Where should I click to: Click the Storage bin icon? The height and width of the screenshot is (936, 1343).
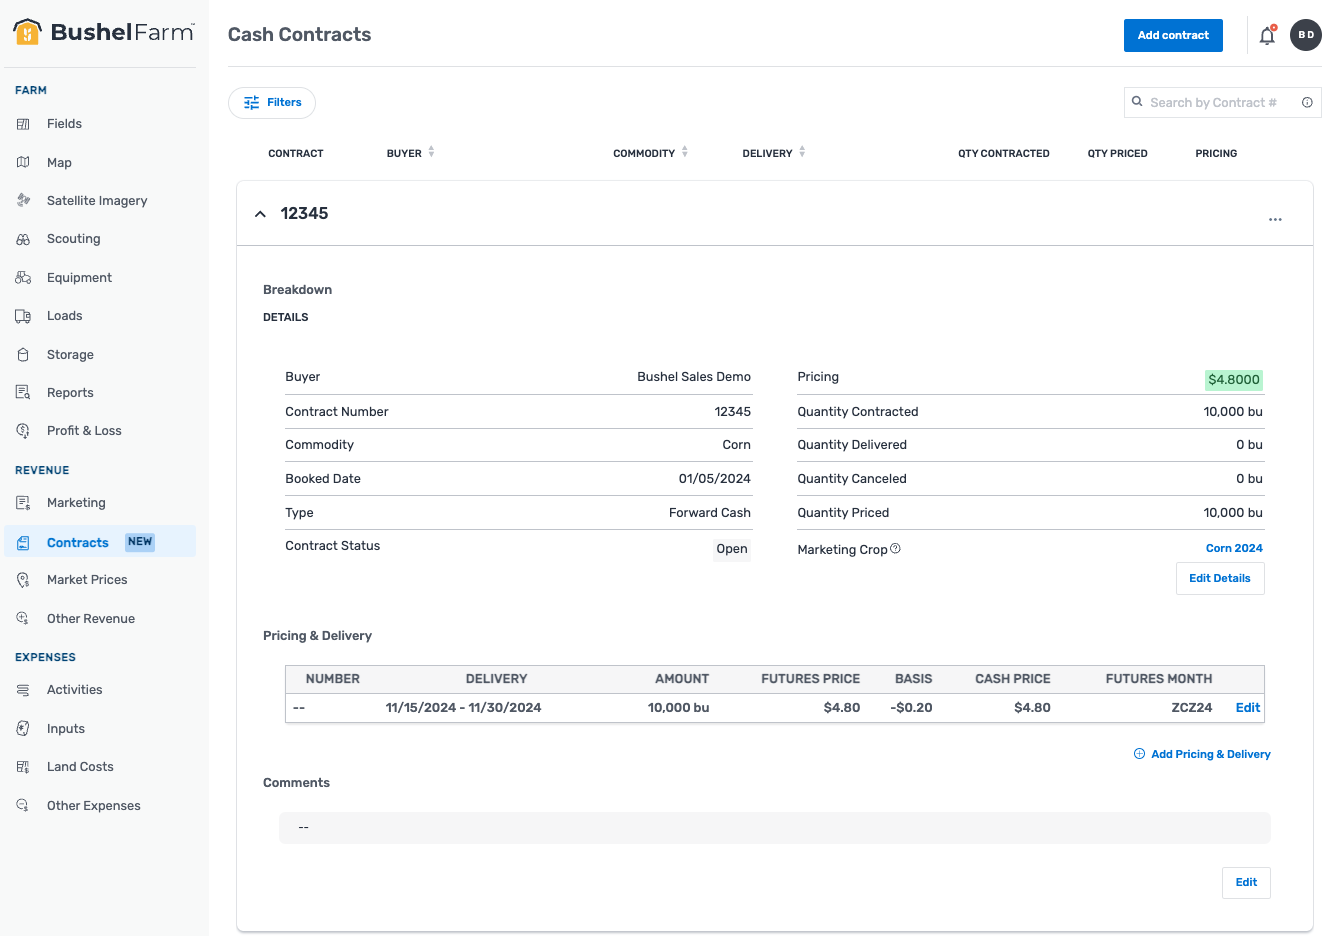(23, 354)
